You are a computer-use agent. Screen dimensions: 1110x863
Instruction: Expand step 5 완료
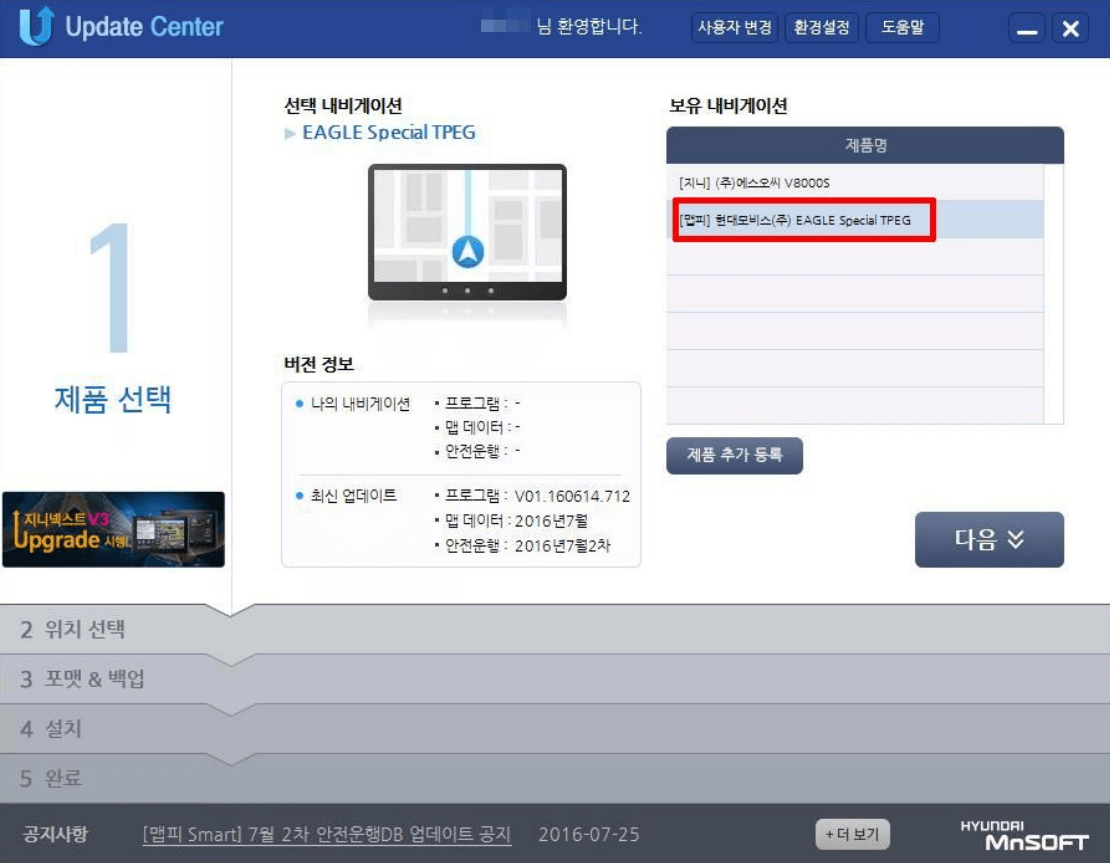555,778
